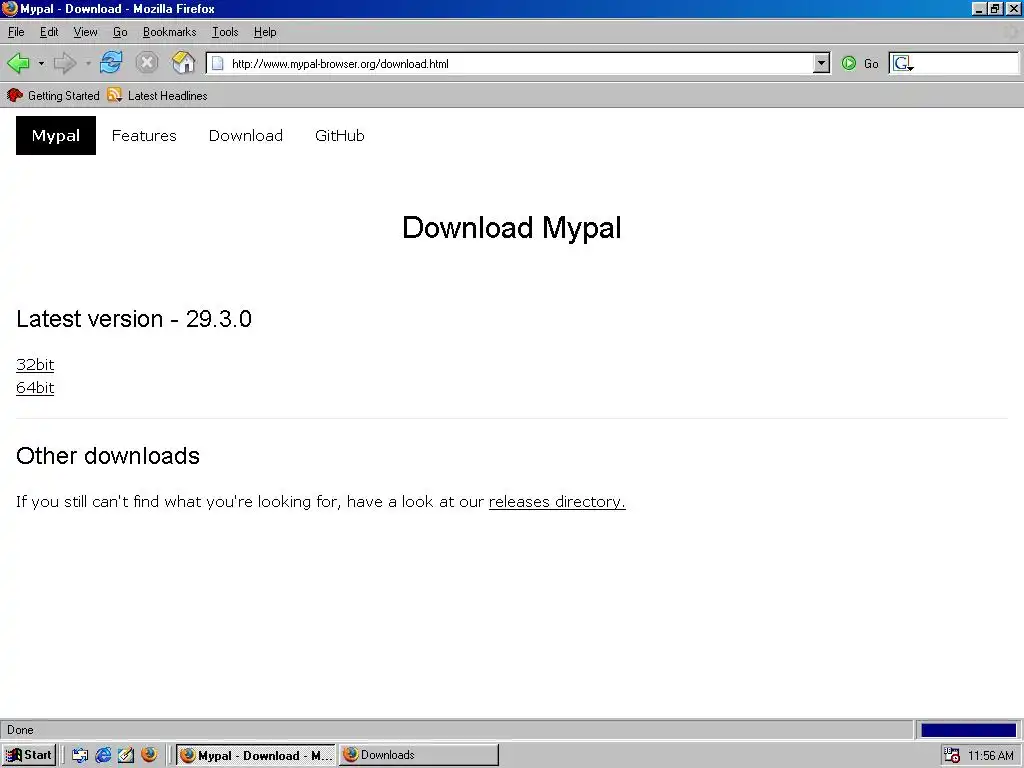Open the releases directory link
Image resolution: width=1024 pixels, height=768 pixels.
(x=557, y=502)
